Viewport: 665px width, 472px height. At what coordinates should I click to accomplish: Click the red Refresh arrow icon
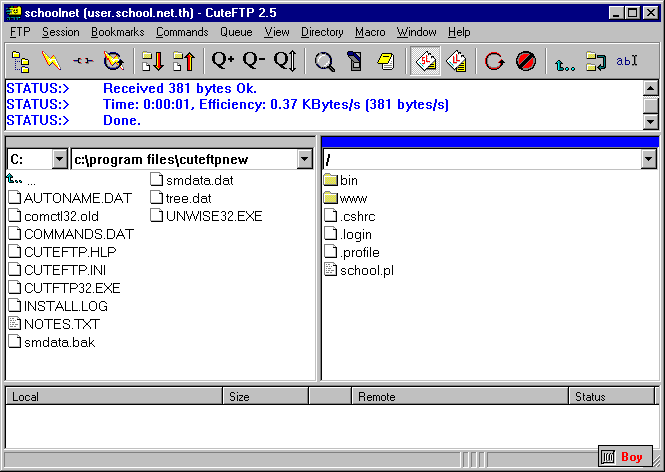point(495,61)
